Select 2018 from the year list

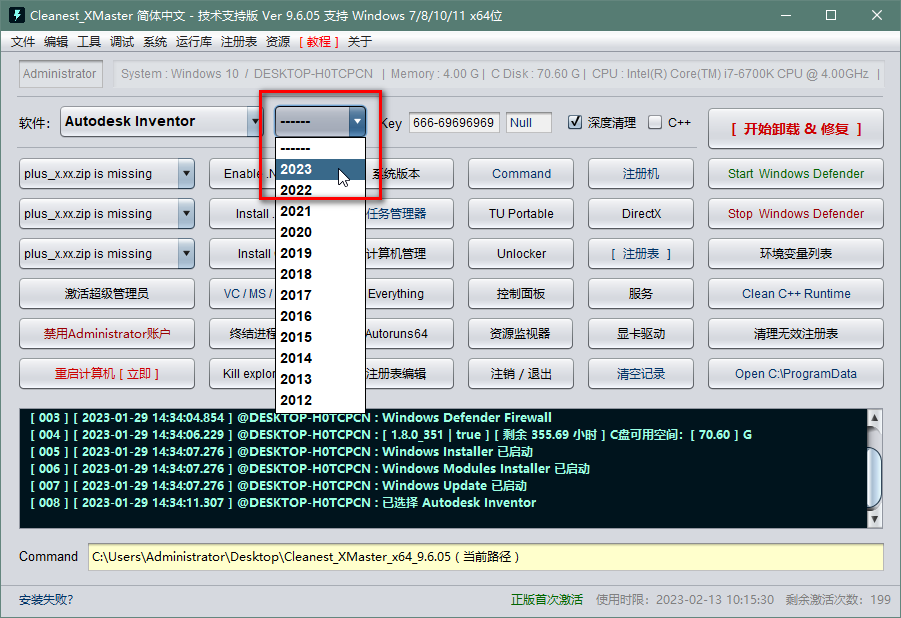click(x=320, y=274)
